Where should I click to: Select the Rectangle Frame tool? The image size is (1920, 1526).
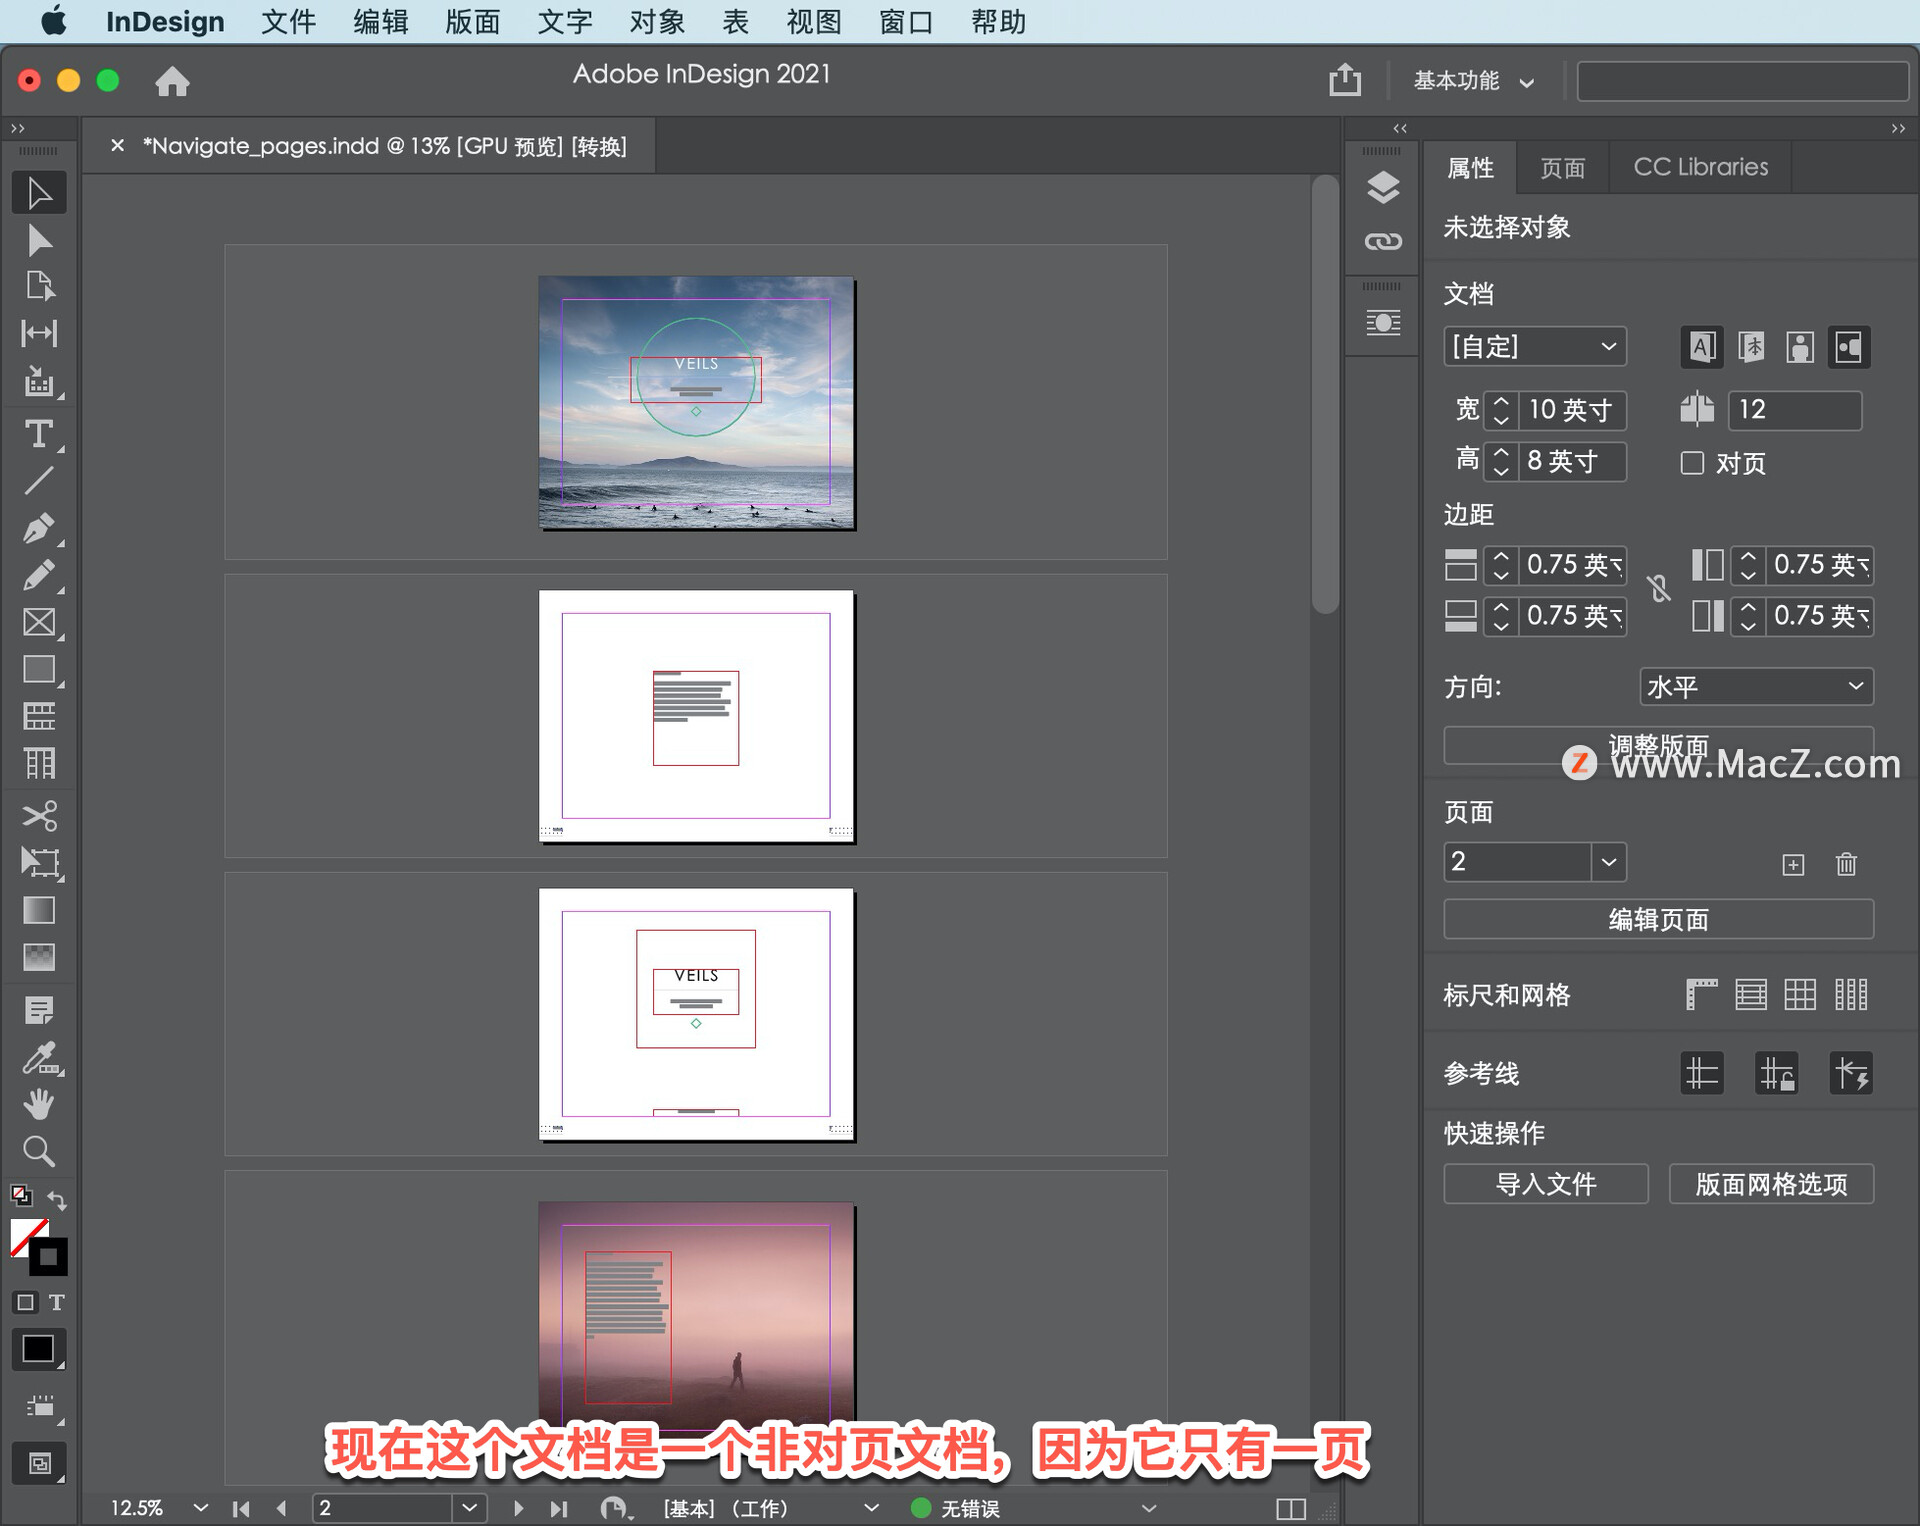pyautogui.click(x=39, y=622)
